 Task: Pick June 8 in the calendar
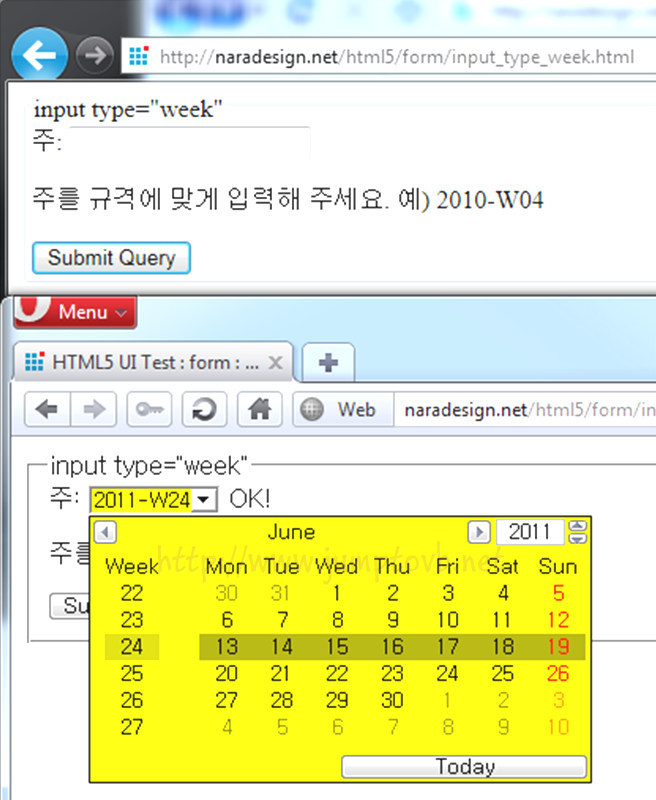(x=337, y=620)
